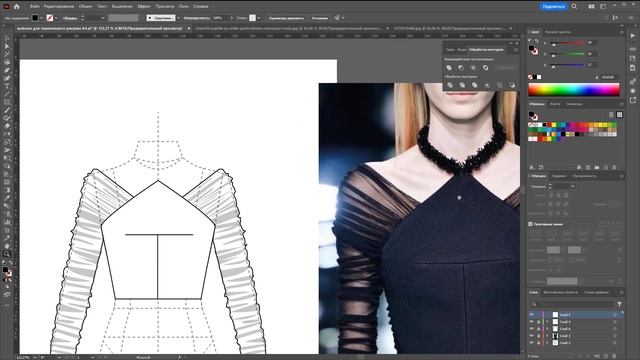The height and width of the screenshot is (360, 640).
Task: Switch to Монтажные области tab
Action: [x=560, y=292]
